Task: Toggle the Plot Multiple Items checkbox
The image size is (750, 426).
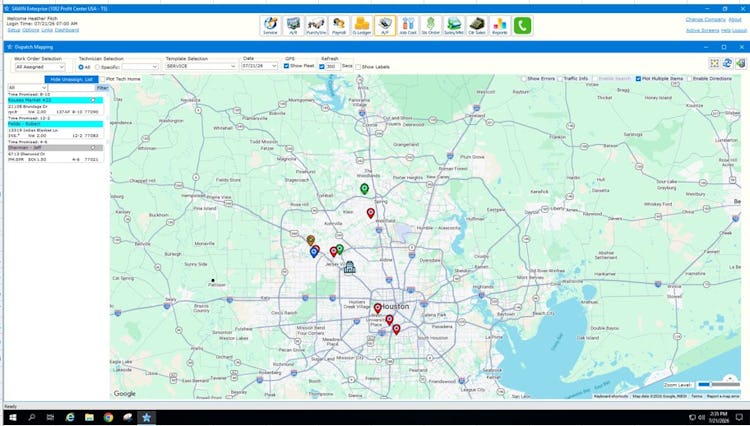Action: coord(639,79)
